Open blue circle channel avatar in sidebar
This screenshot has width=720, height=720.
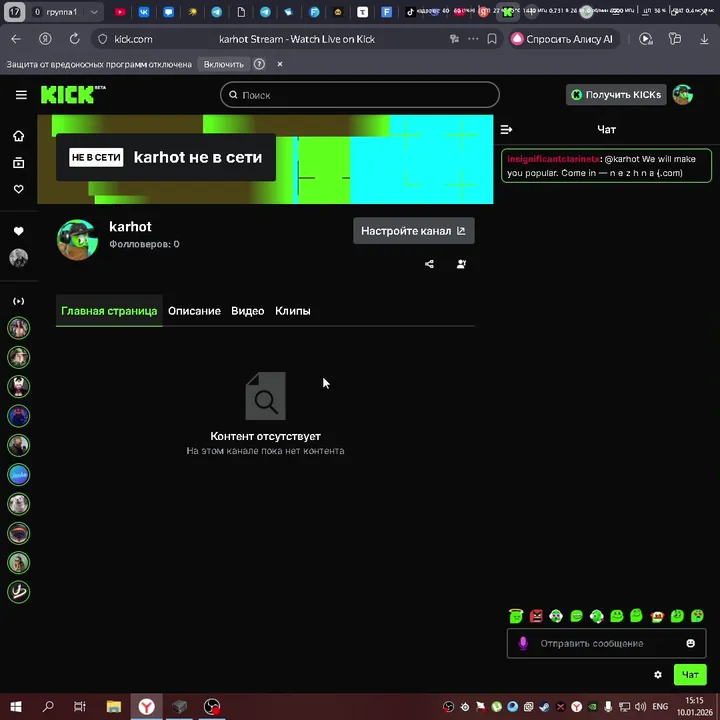click(x=18, y=474)
